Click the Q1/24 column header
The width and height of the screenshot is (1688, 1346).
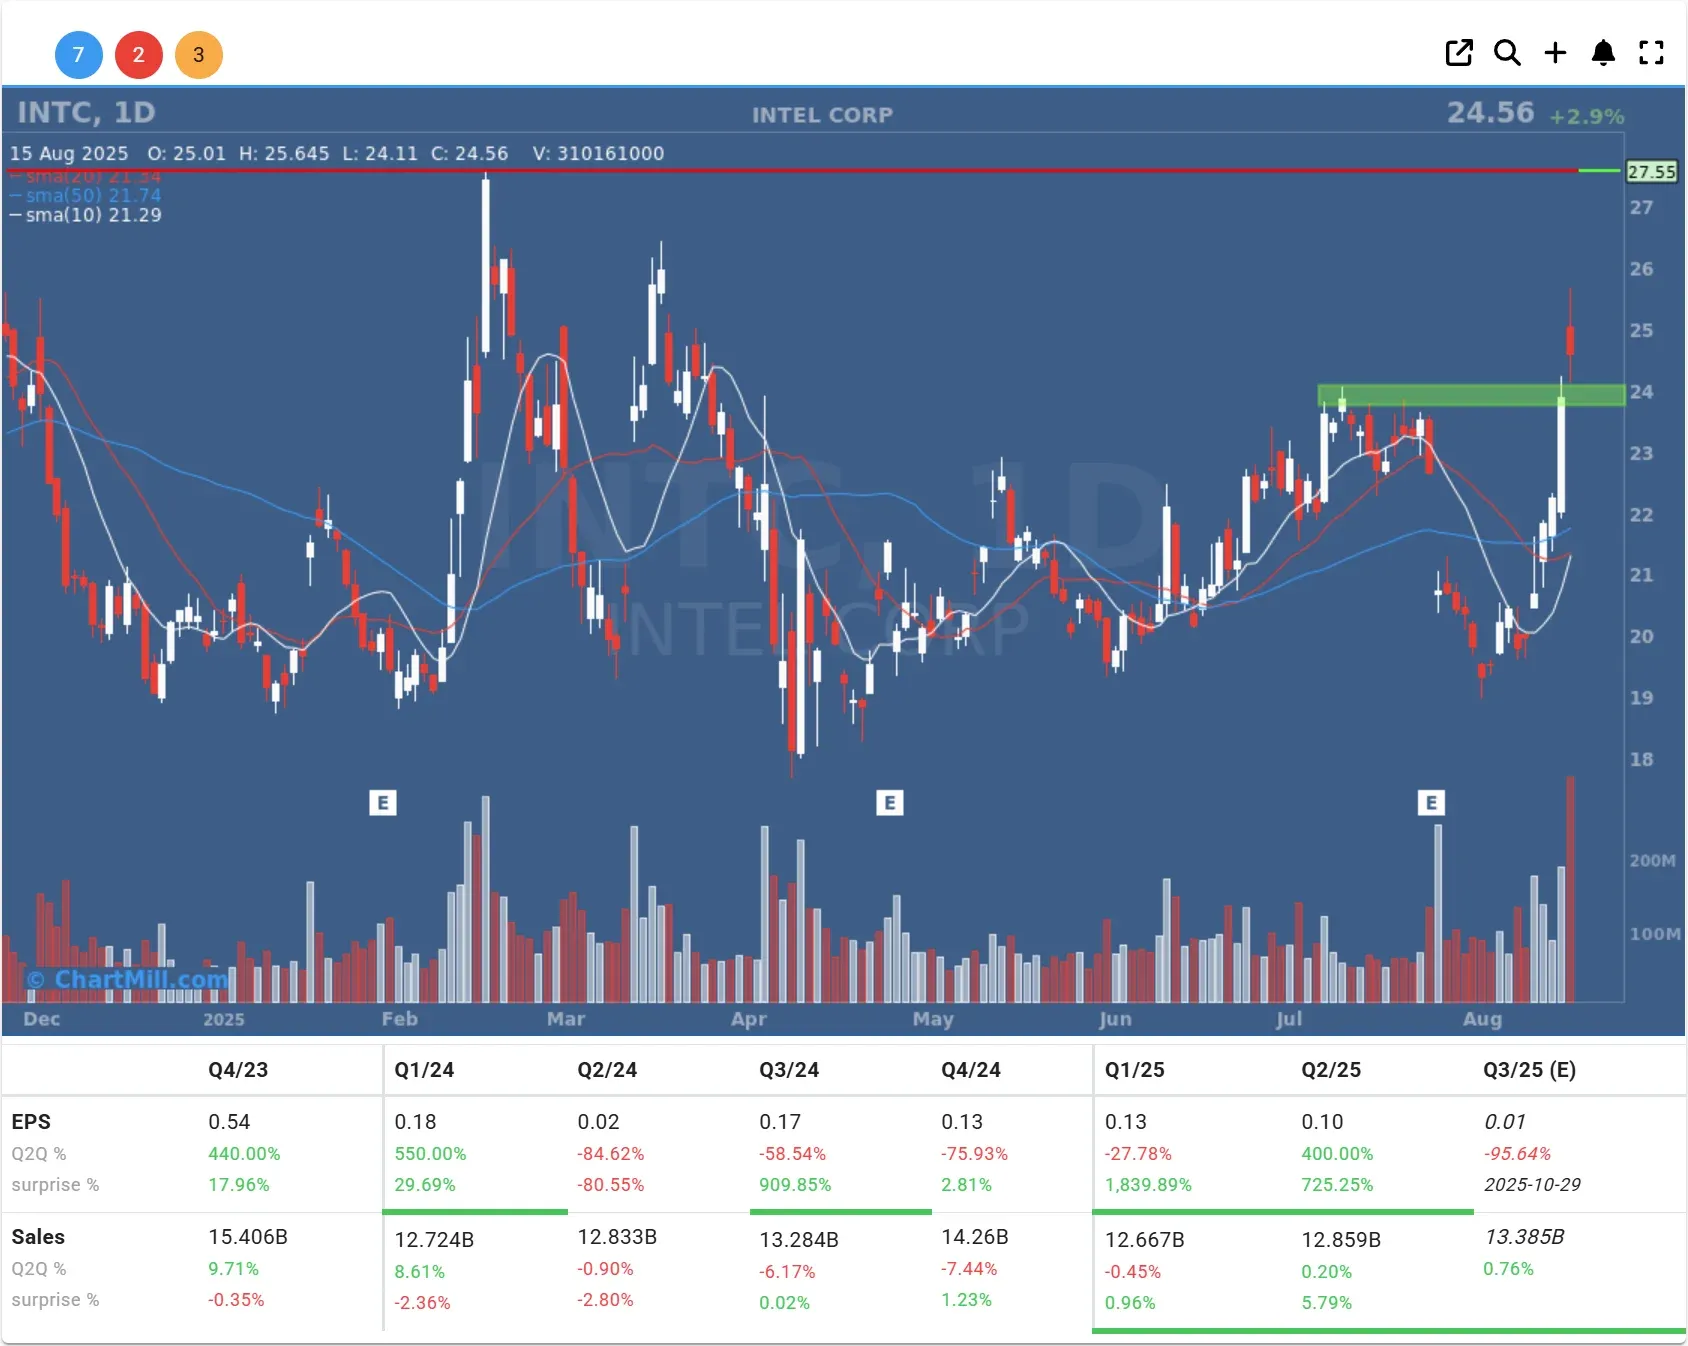[x=424, y=1069]
